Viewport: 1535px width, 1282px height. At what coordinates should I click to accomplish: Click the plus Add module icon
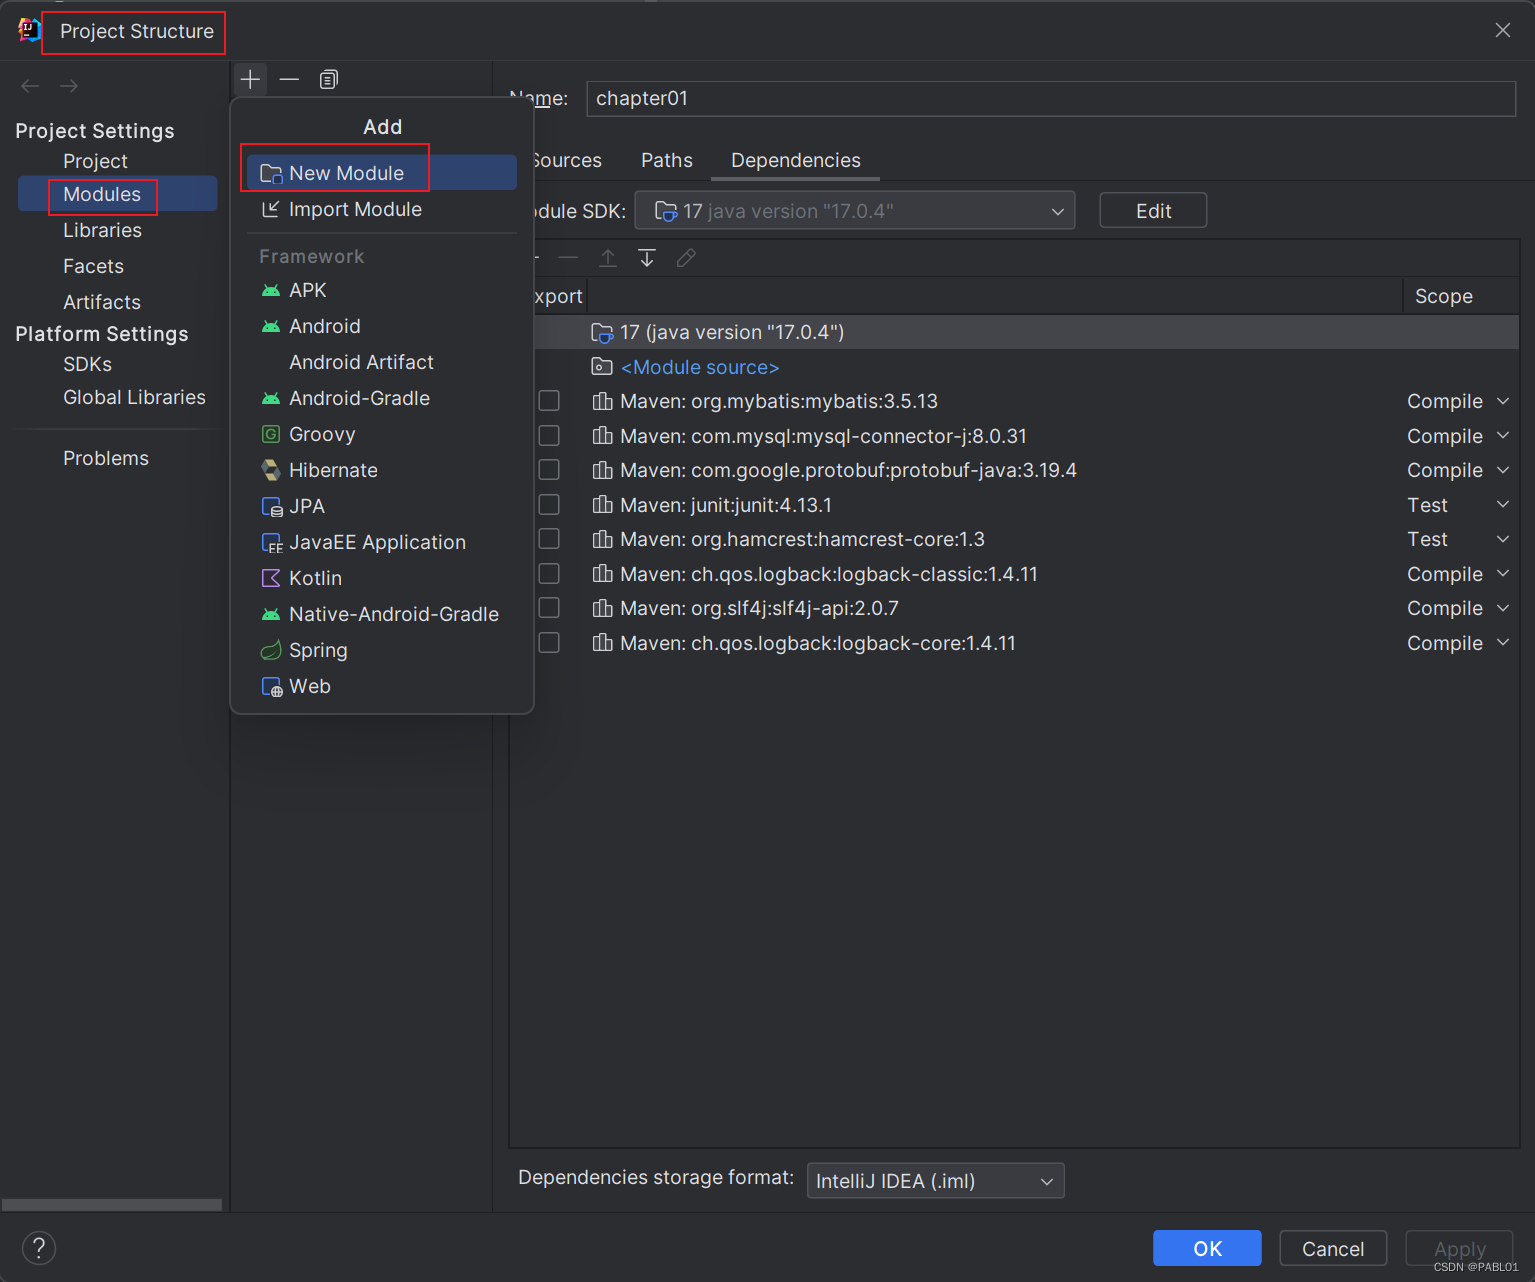[251, 79]
